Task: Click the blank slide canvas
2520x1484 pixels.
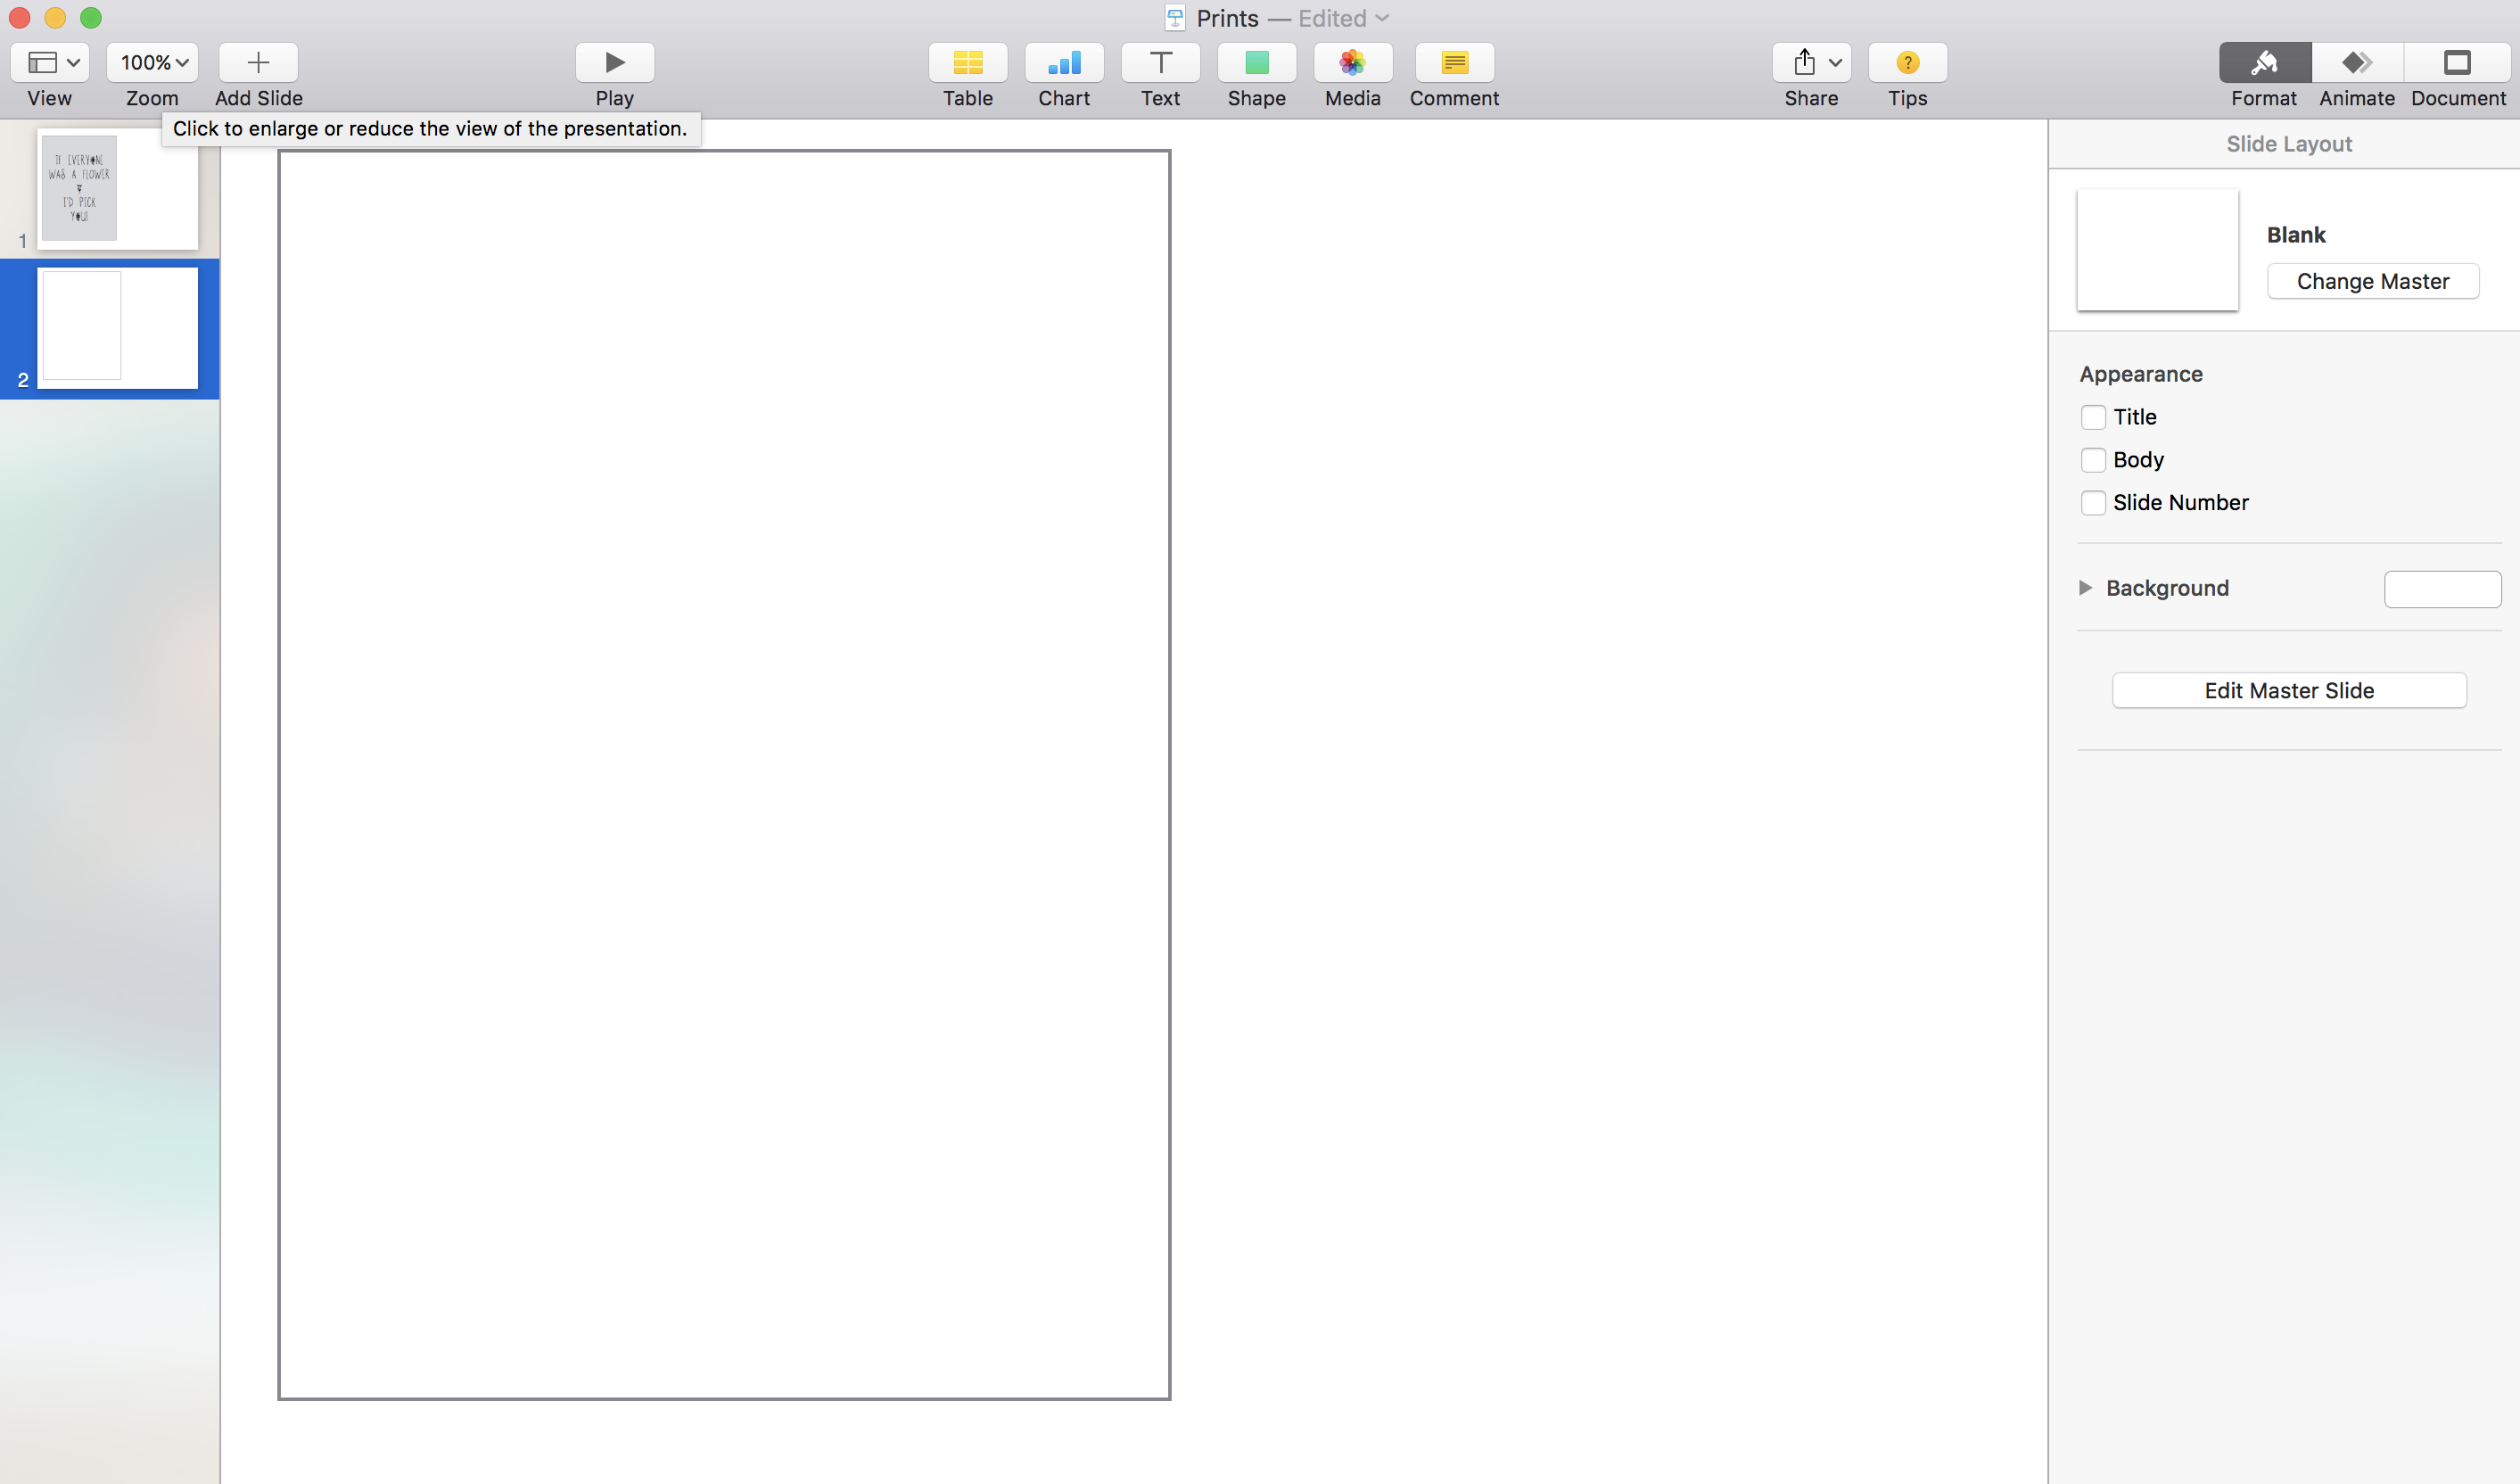Action: point(724,775)
